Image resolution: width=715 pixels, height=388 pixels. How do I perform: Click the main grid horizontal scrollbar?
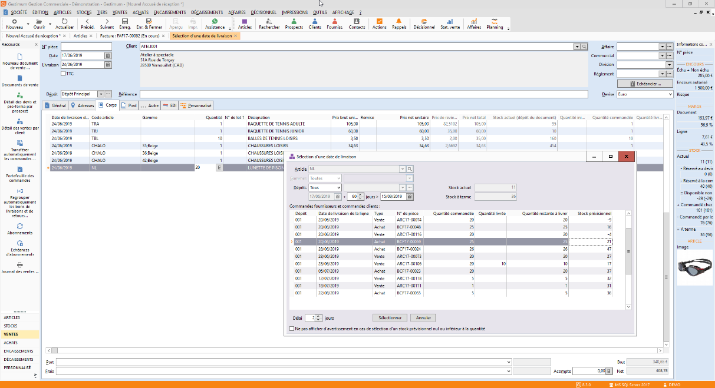tap(354, 351)
